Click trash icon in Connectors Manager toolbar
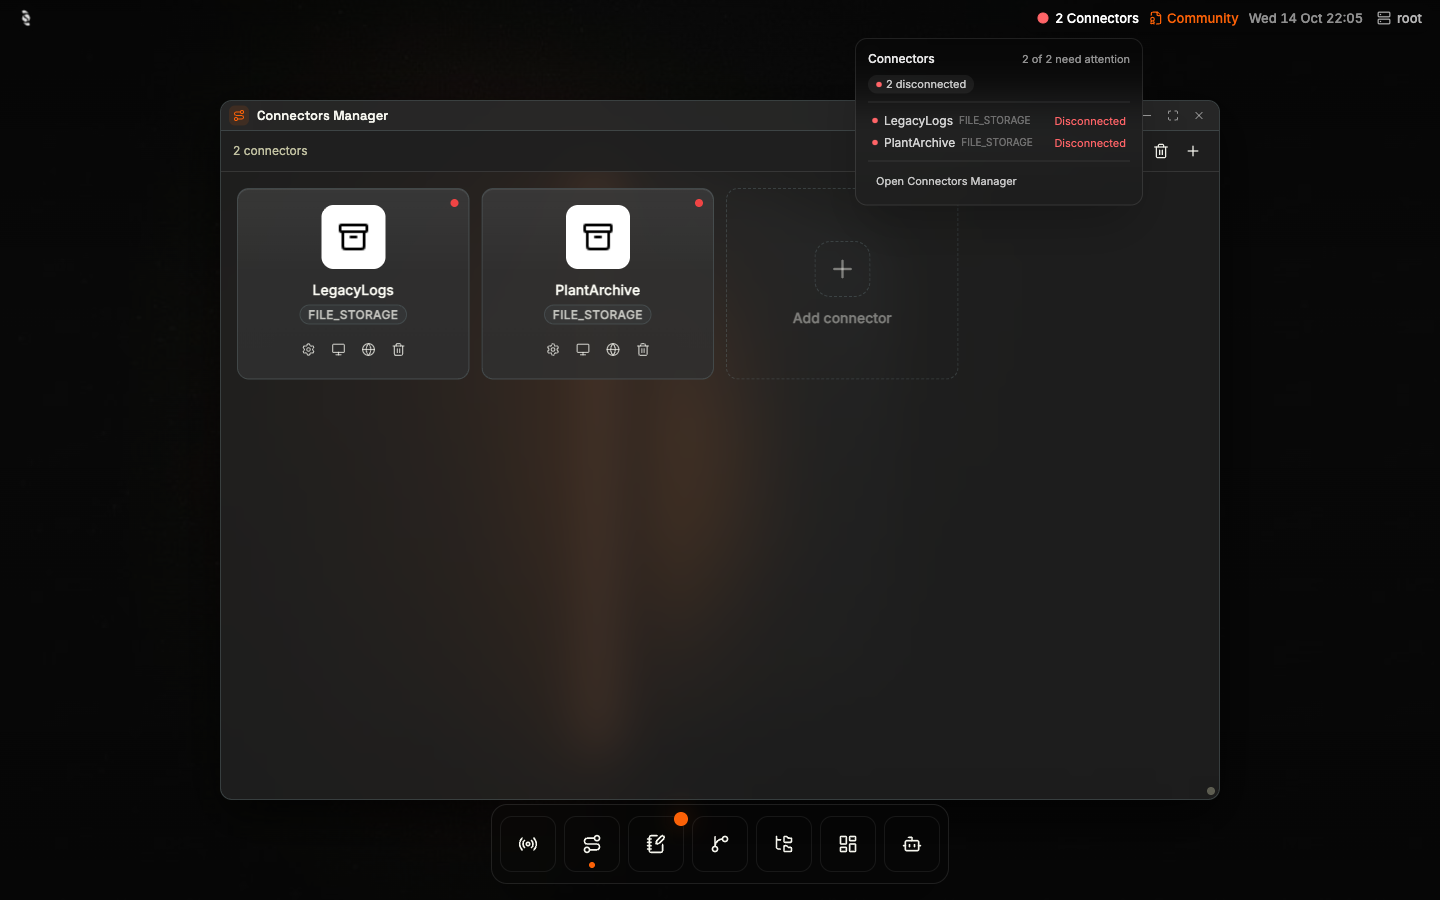Screen dimensions: 1440x900 (x=1161, y=151)
